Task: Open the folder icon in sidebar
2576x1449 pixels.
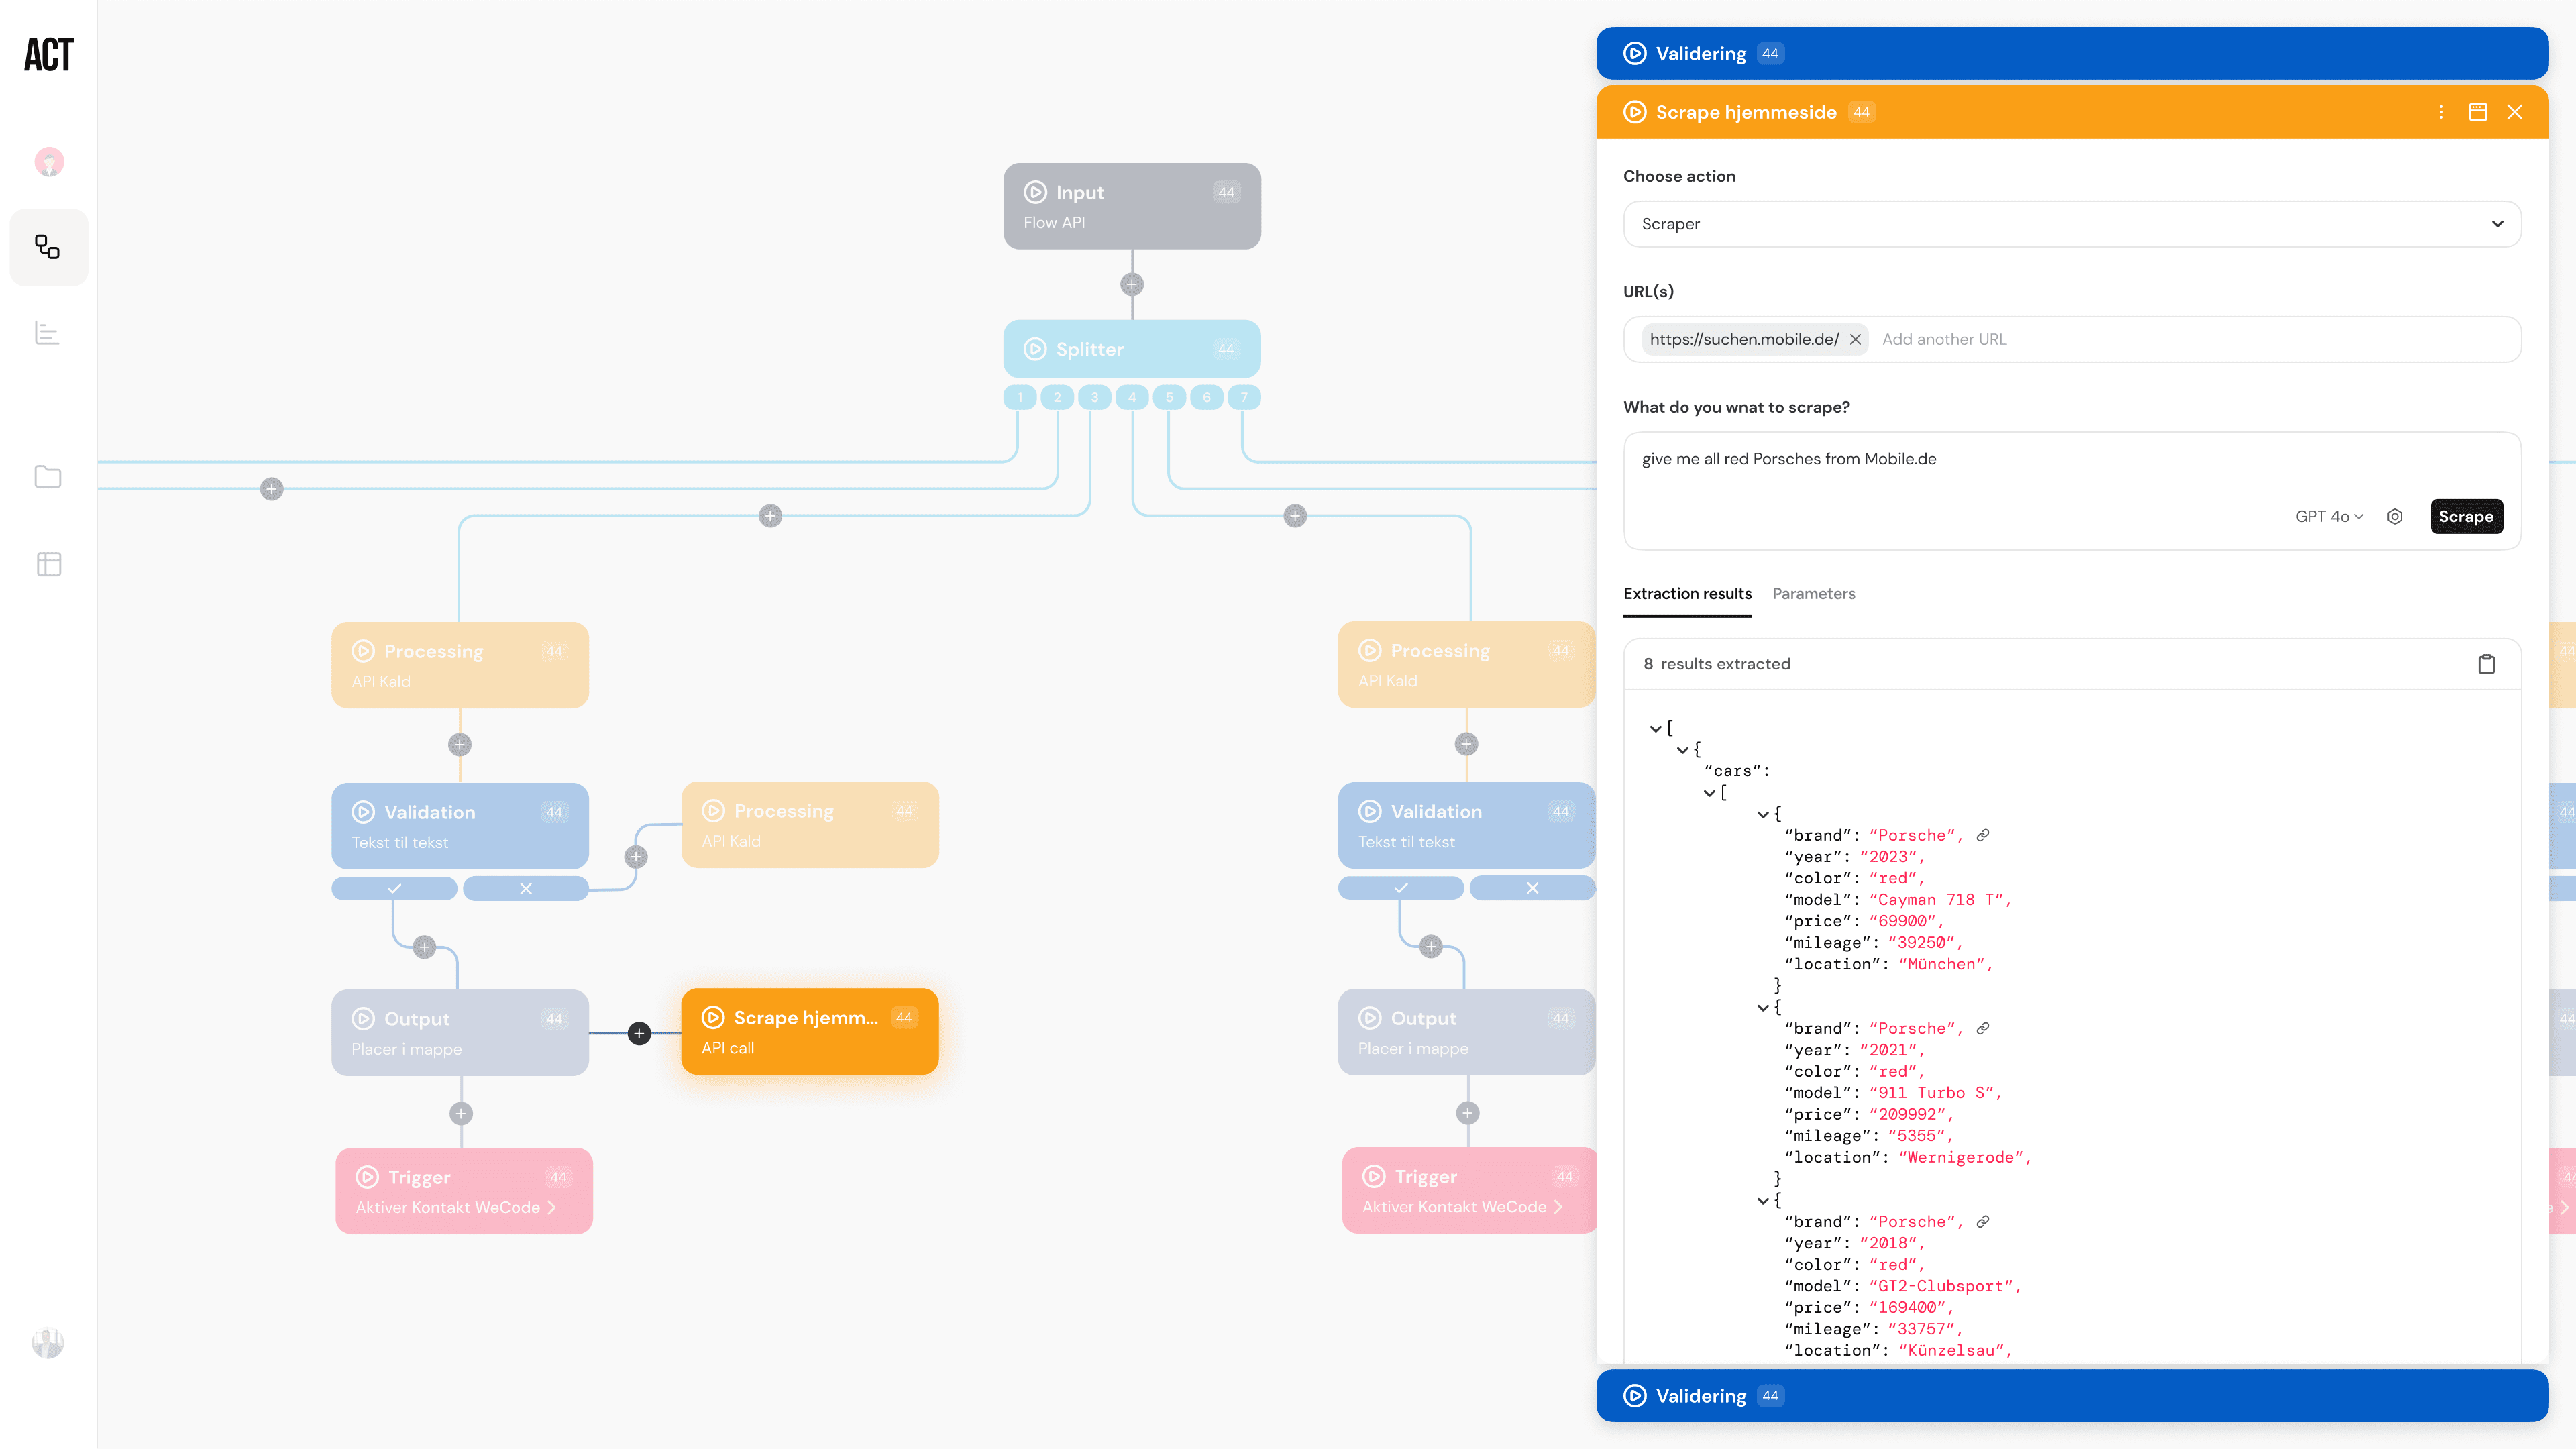Action: coord(47,476)
